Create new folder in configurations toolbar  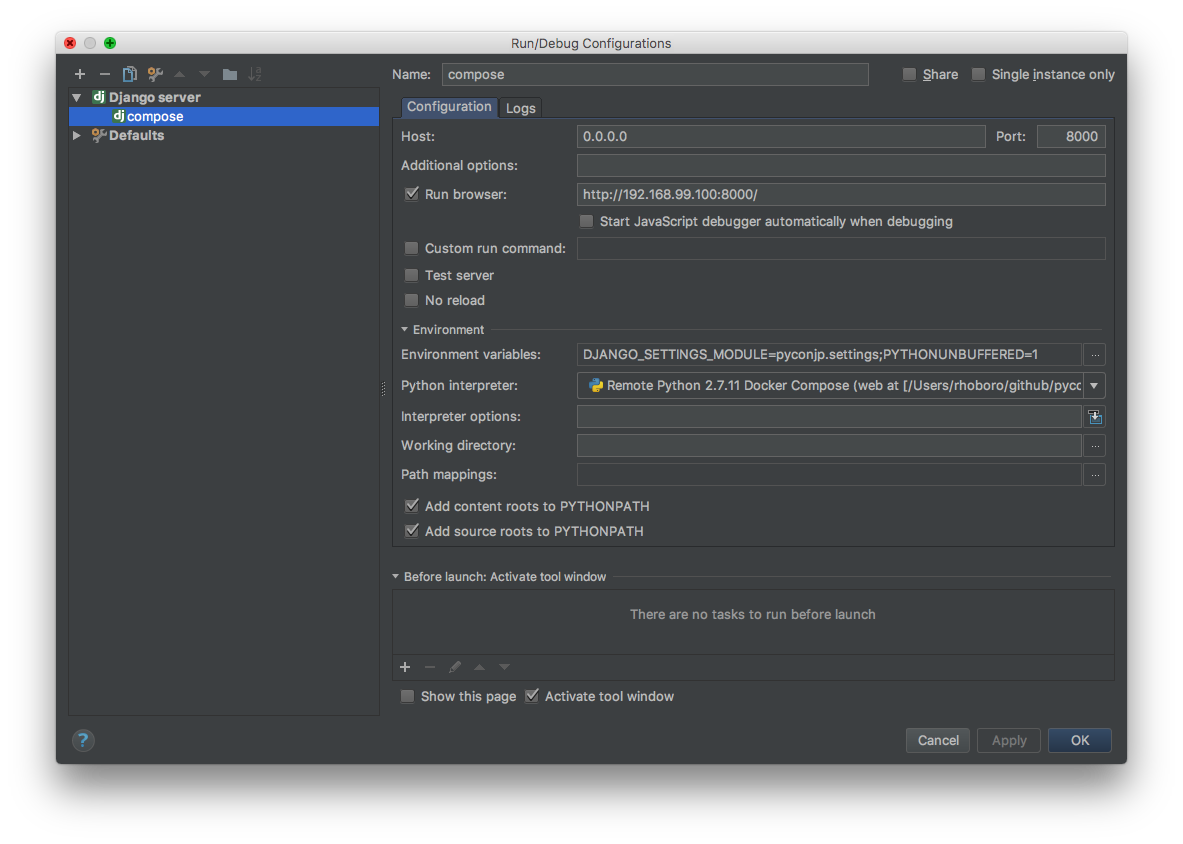tap(230, 74)
